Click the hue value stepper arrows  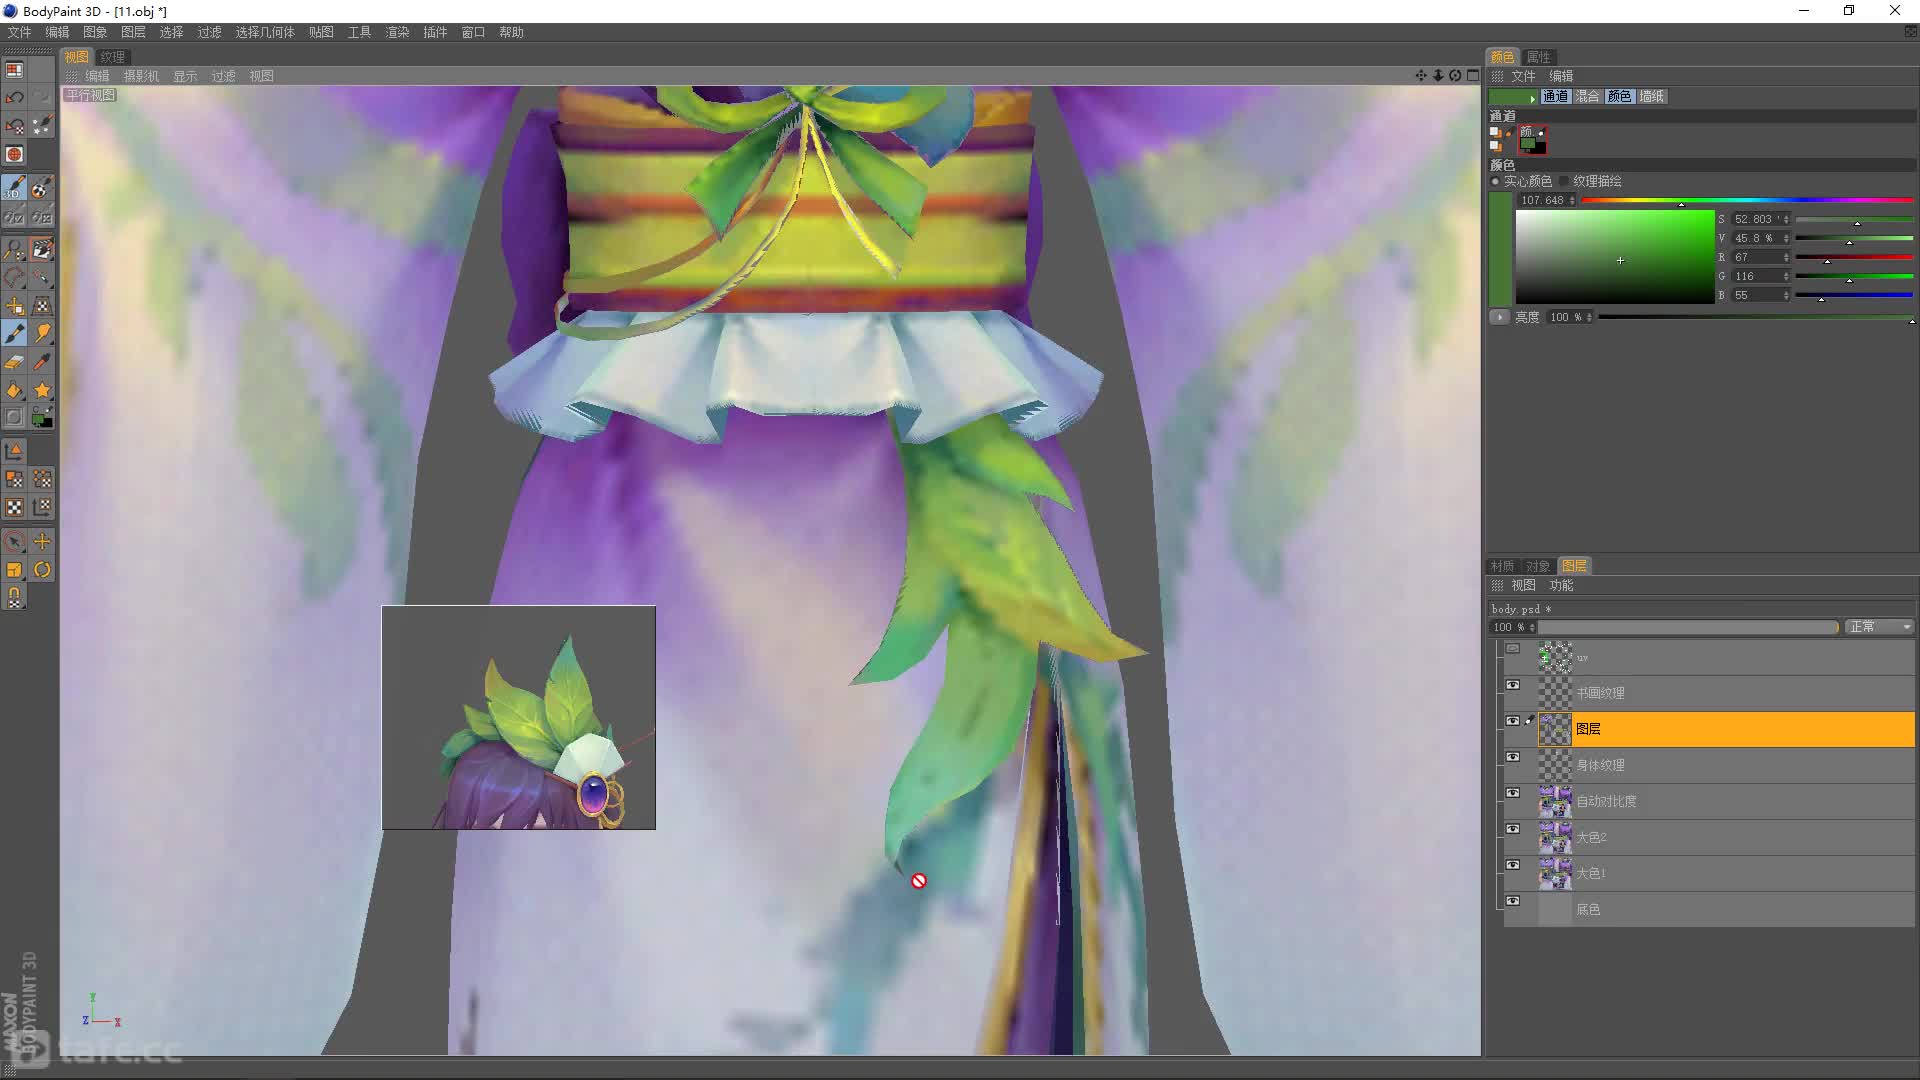(1572, 200)
